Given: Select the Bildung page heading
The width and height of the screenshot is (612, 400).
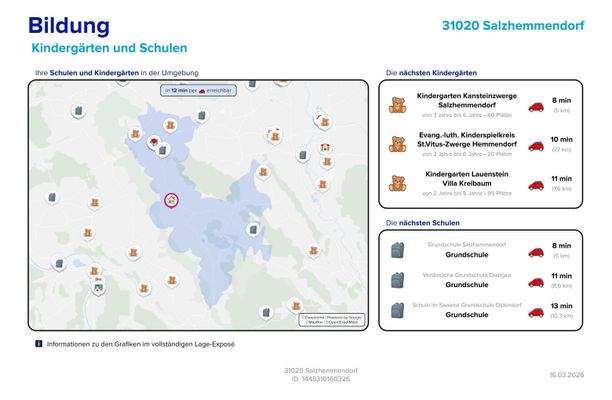Looking at the screenshot, I should [69, 26].
